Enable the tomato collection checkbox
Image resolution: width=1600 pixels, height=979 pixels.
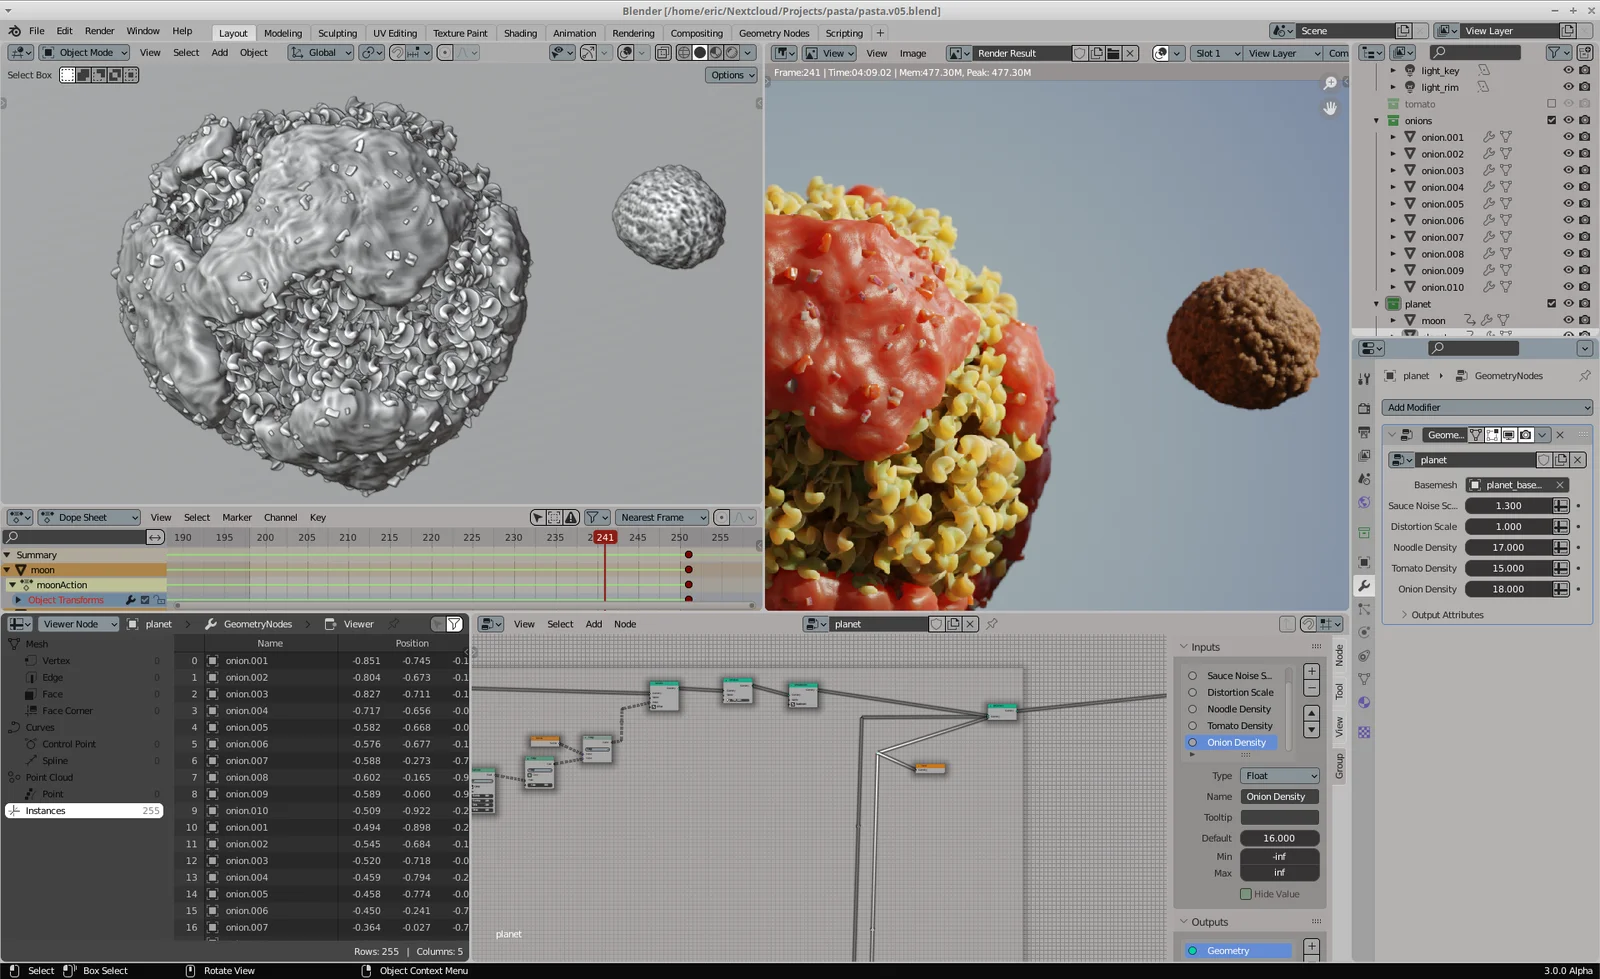pyautogui.click(x=1551, y=104)
